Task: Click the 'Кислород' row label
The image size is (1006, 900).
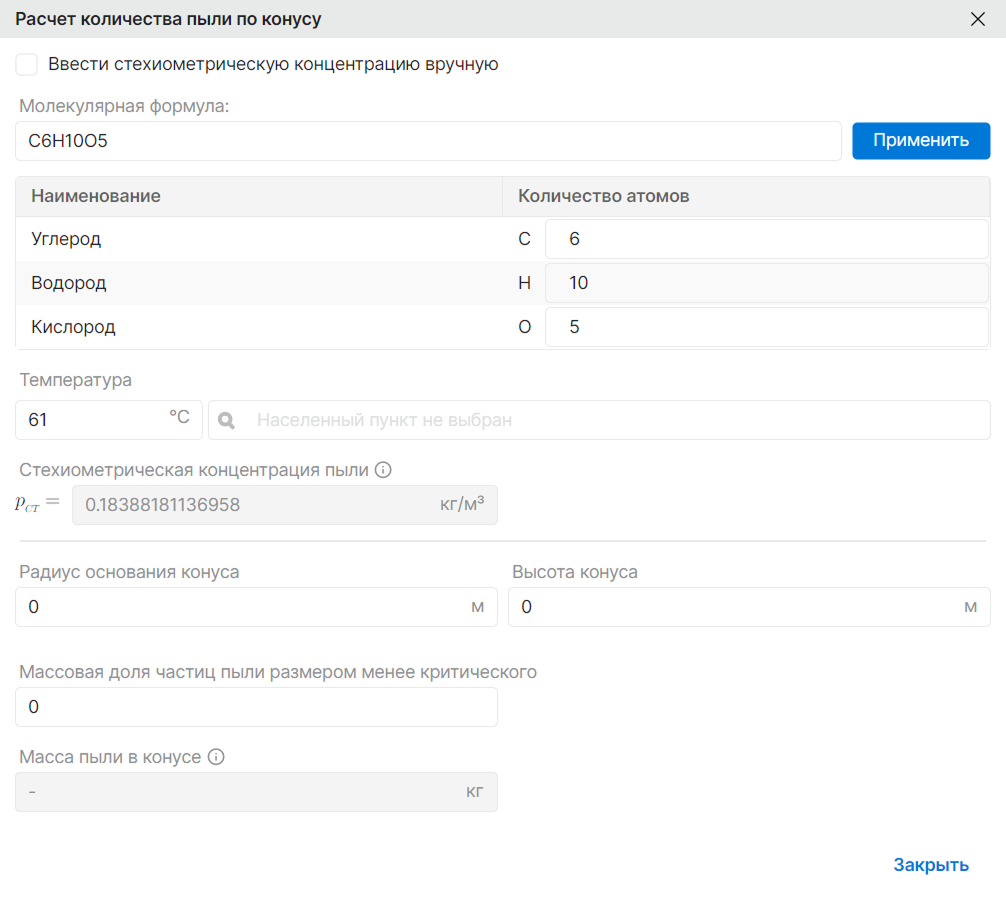Action: 73,327
